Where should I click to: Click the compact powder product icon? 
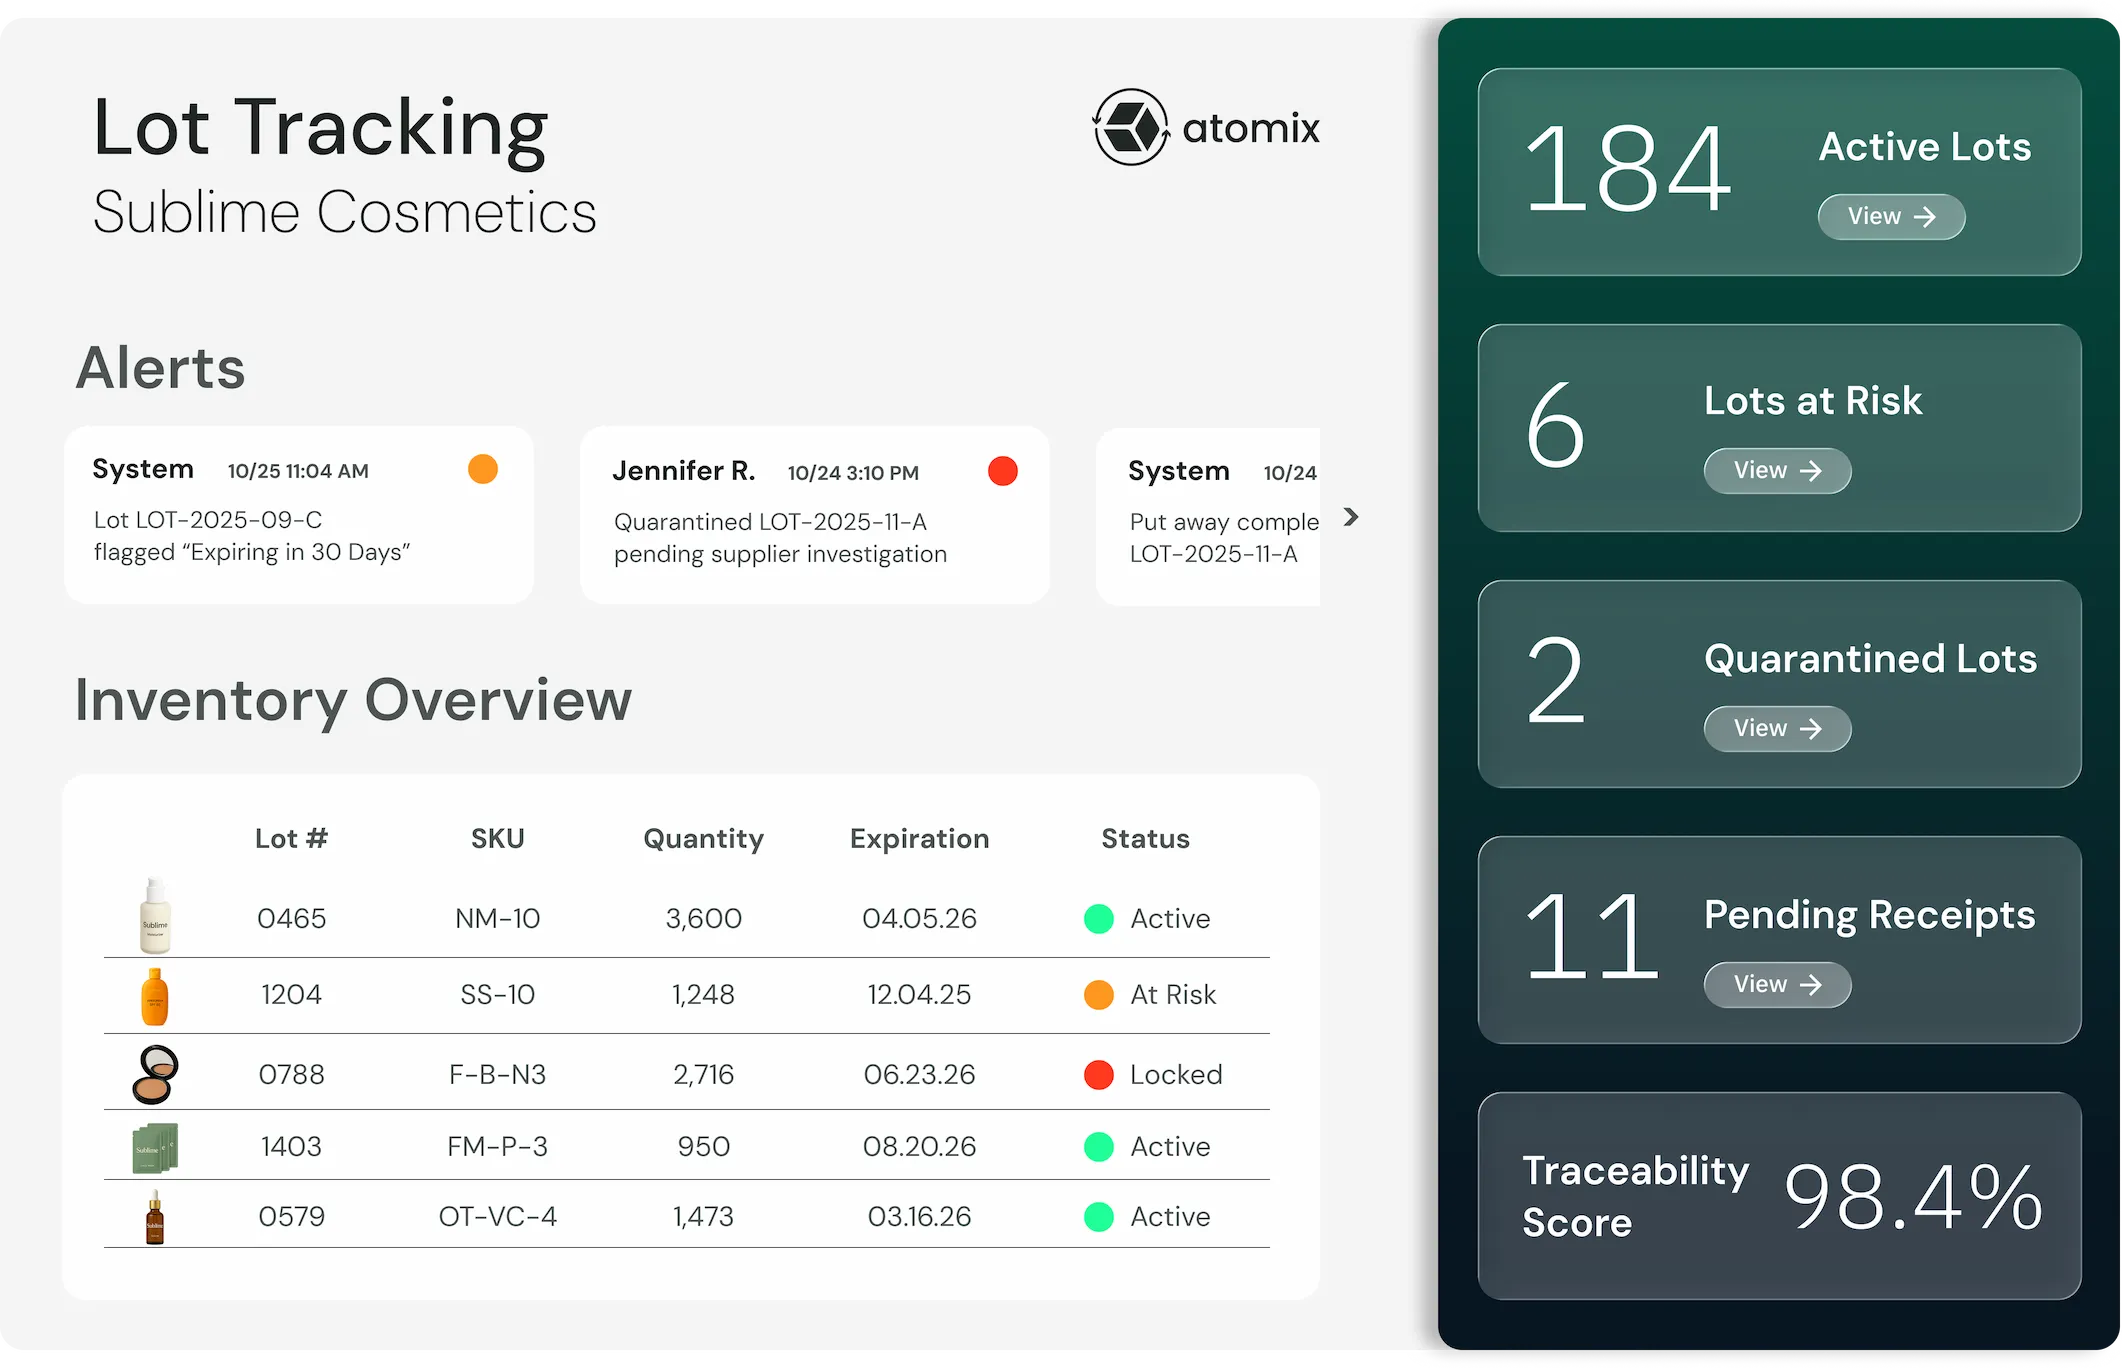click(155, 1074)
